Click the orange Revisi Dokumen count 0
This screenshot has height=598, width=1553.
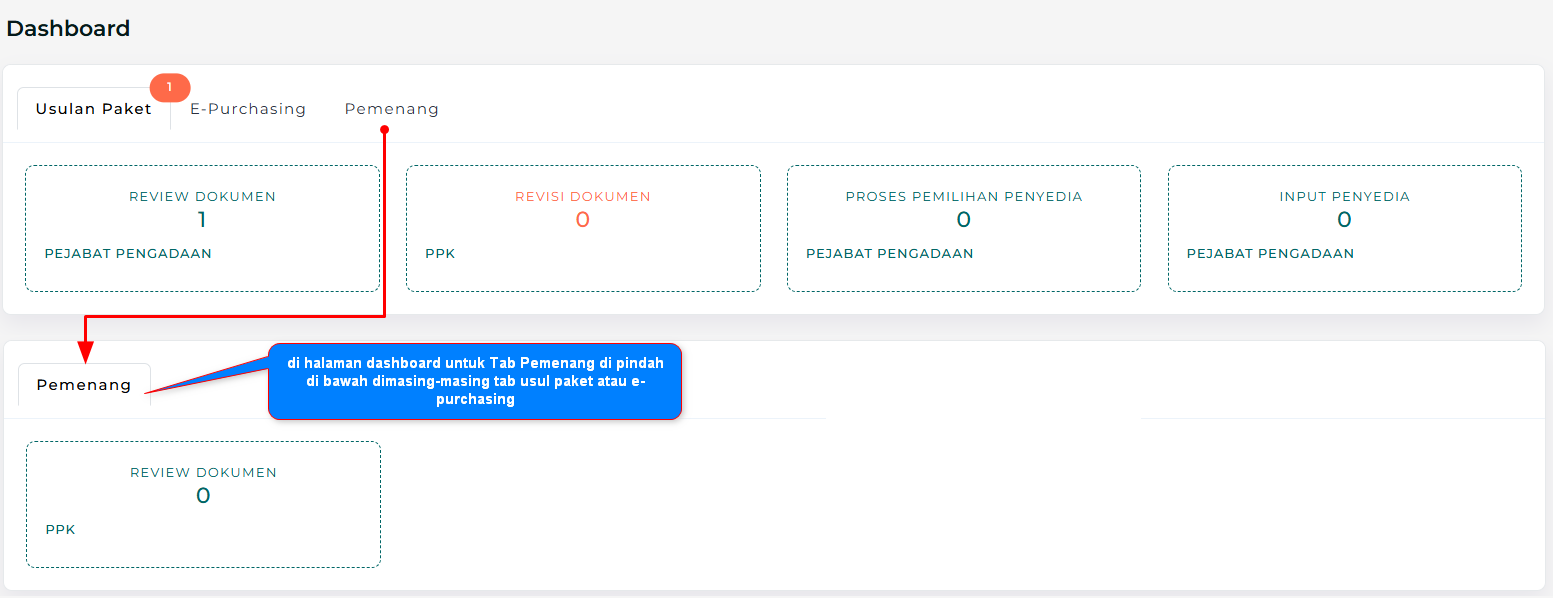(583, 220)
